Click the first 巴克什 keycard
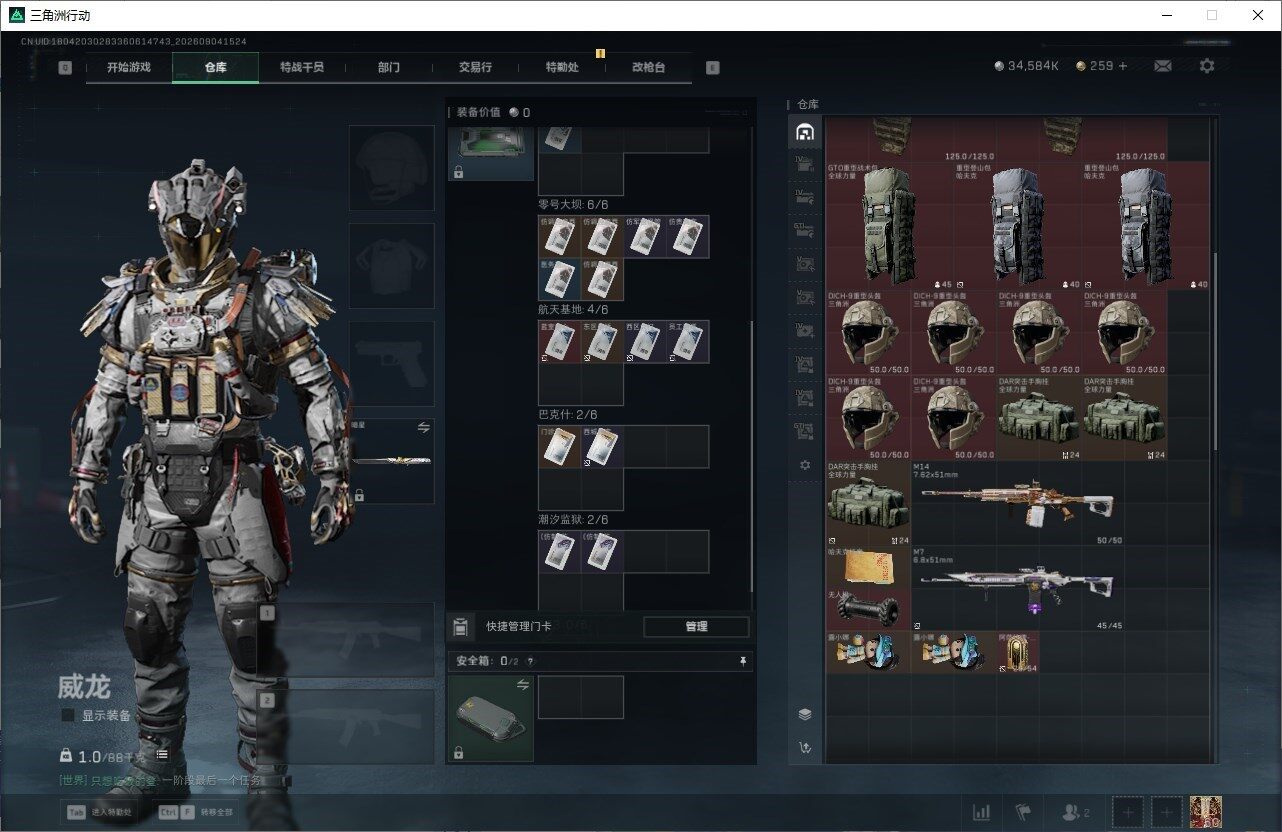The image size is (1282, 832). [x=560, y=447]
